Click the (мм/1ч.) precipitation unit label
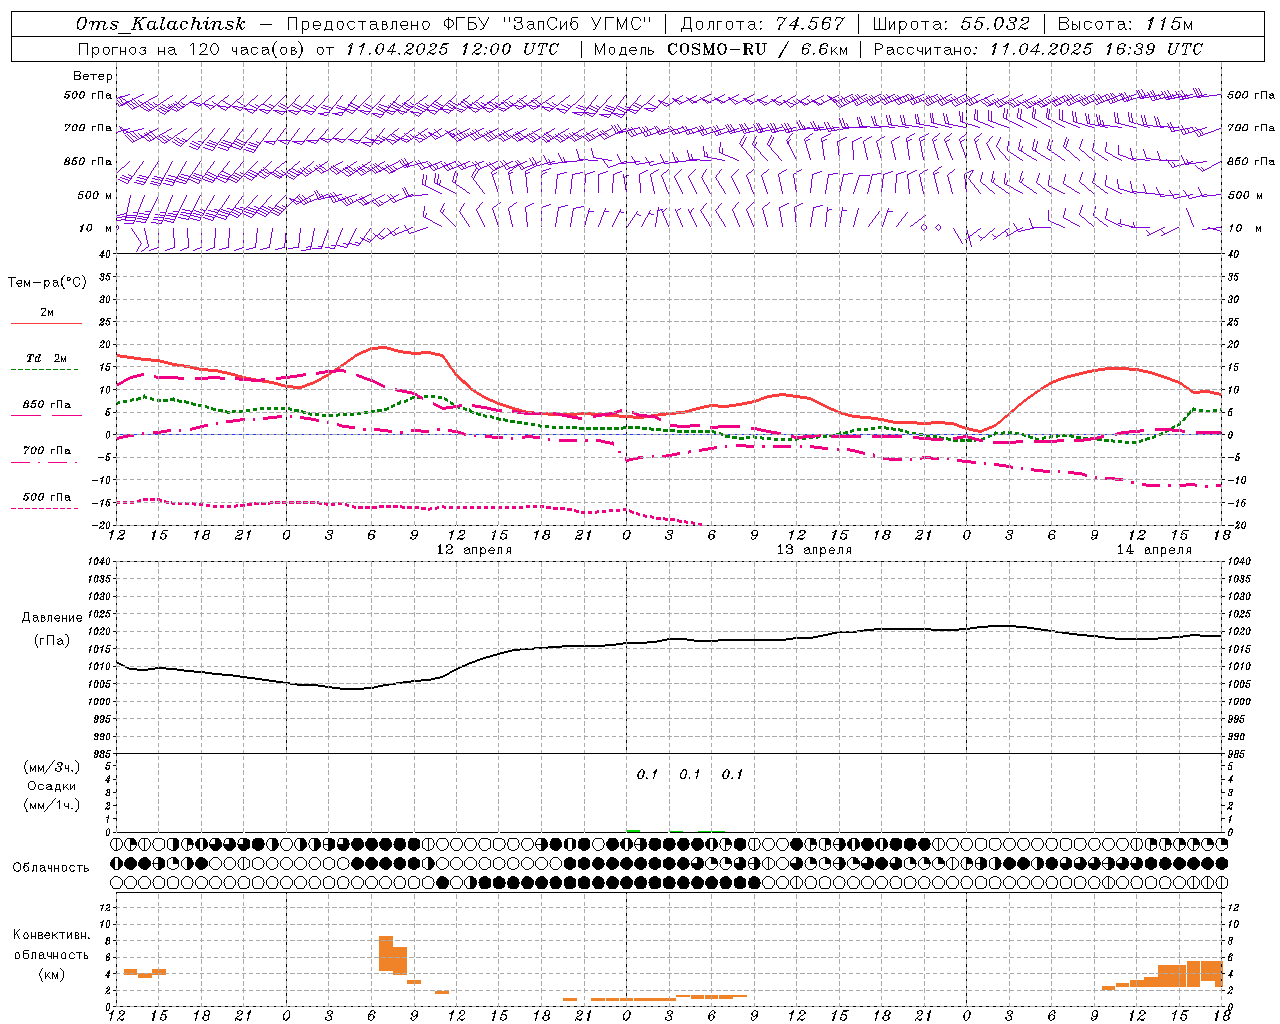The width and height of the screenshot is (1280, 1024). 52,805
